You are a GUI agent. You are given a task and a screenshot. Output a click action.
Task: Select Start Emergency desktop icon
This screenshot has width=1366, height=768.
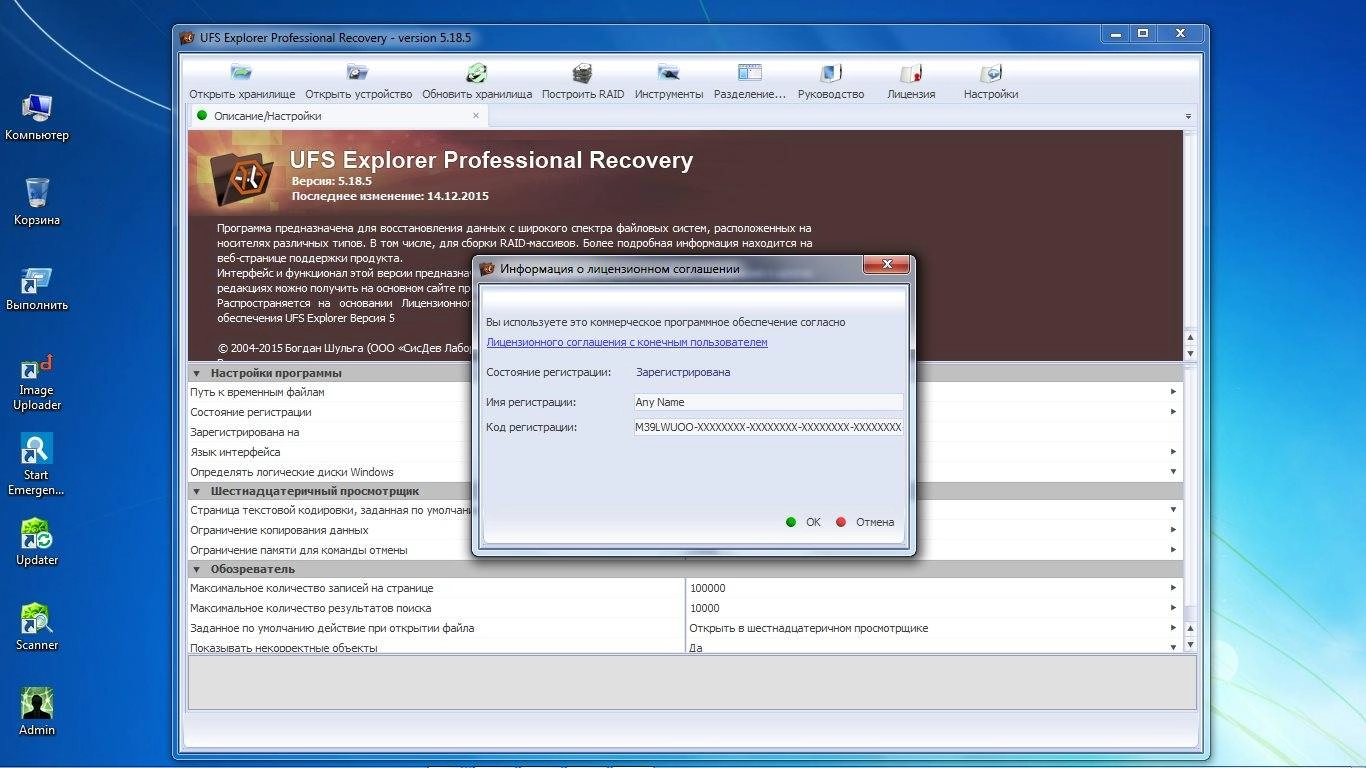point(37,465)
